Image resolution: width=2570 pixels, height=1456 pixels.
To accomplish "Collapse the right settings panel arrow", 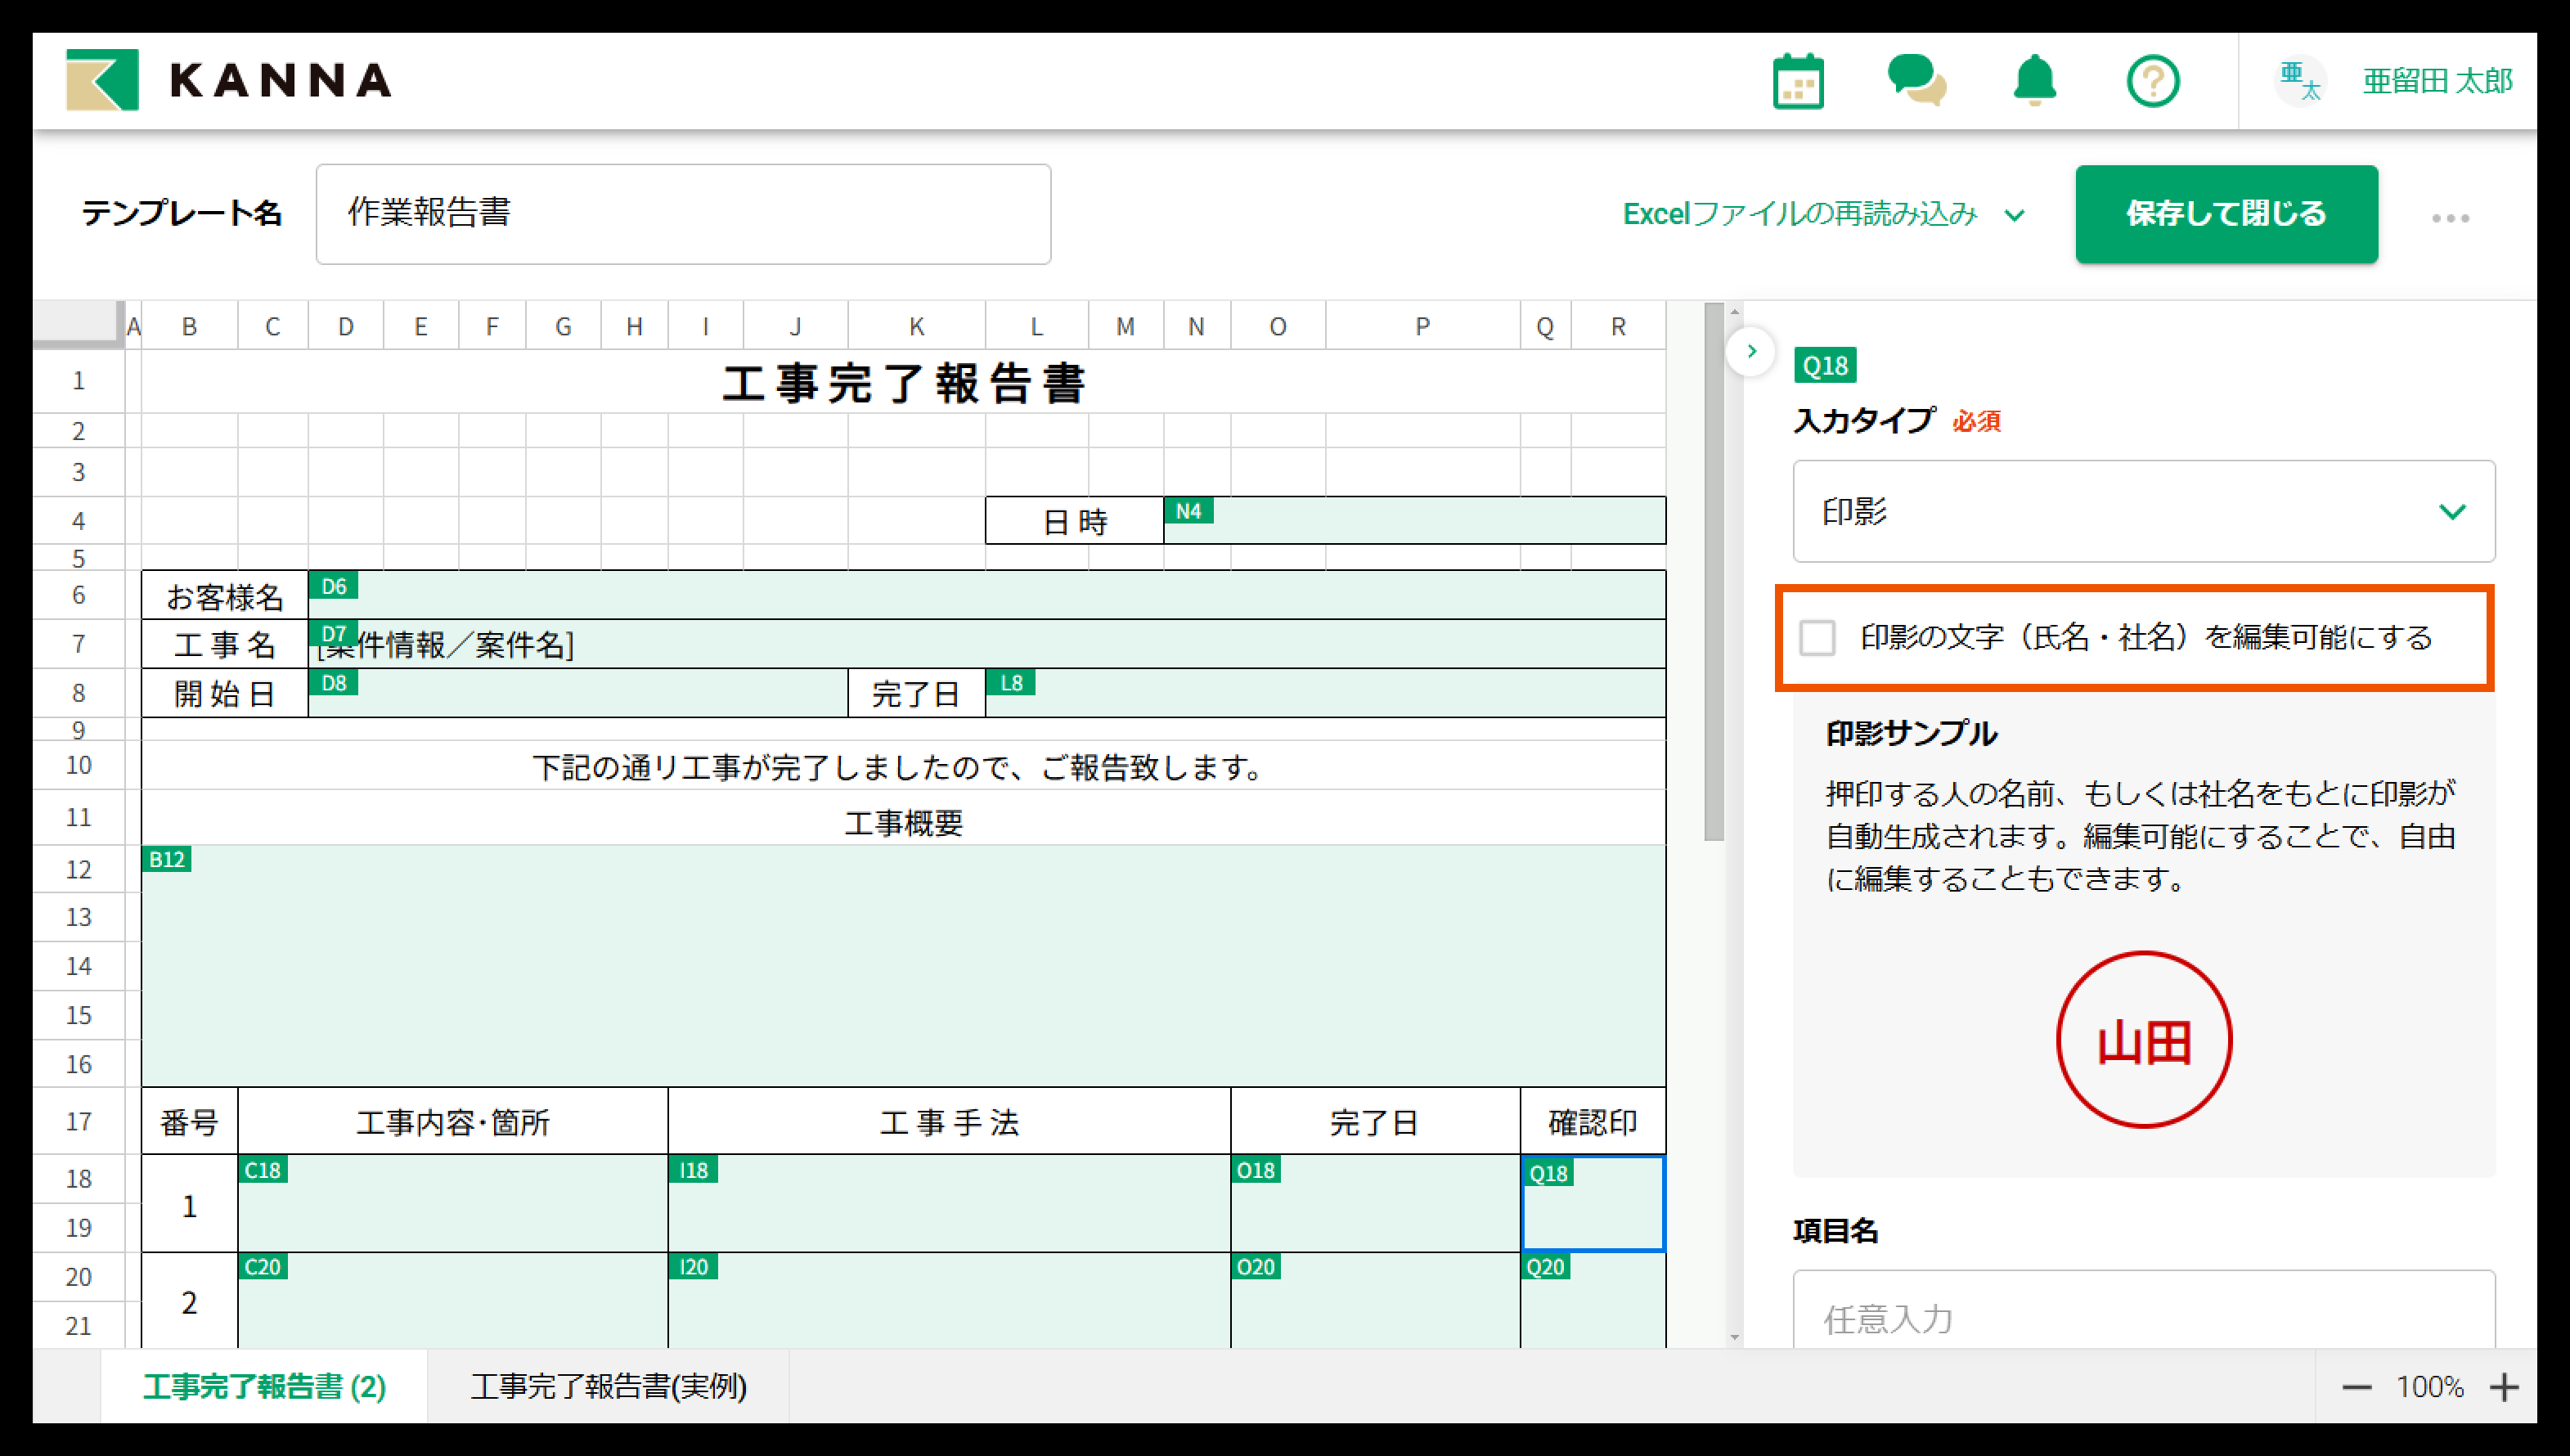I will pyautogui.click(x=1751, y=351).
